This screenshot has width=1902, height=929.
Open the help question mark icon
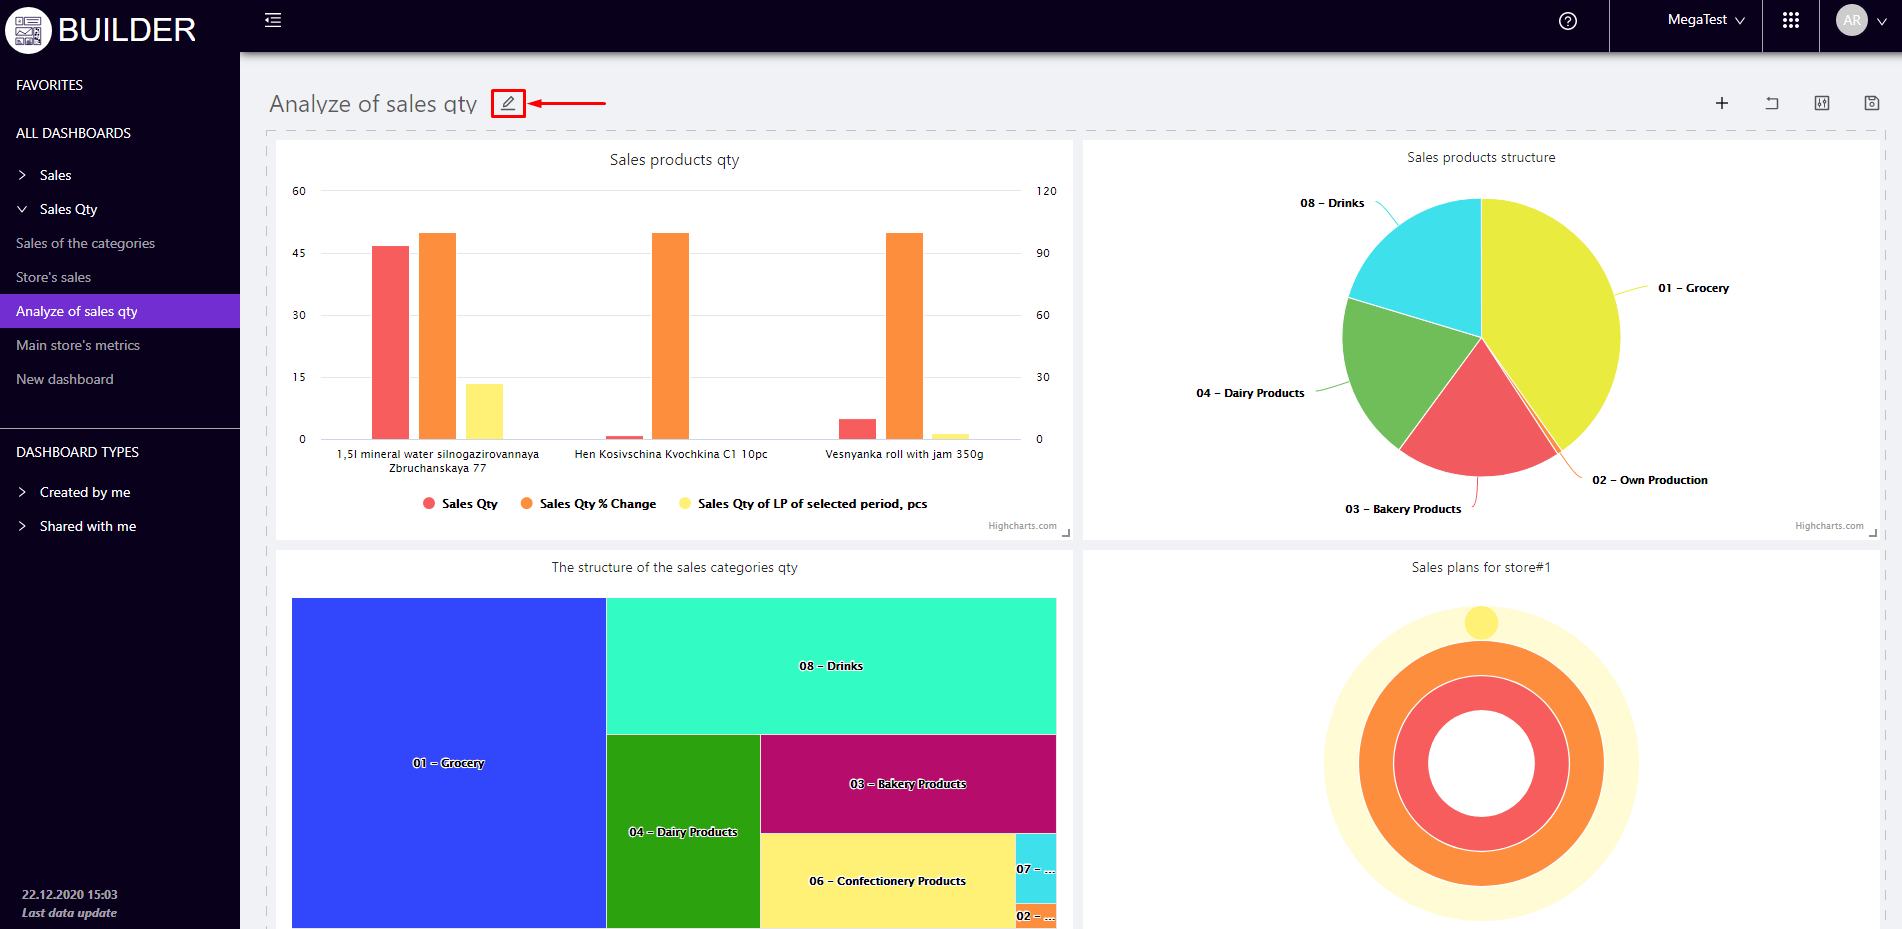(x=1568, y=21)
